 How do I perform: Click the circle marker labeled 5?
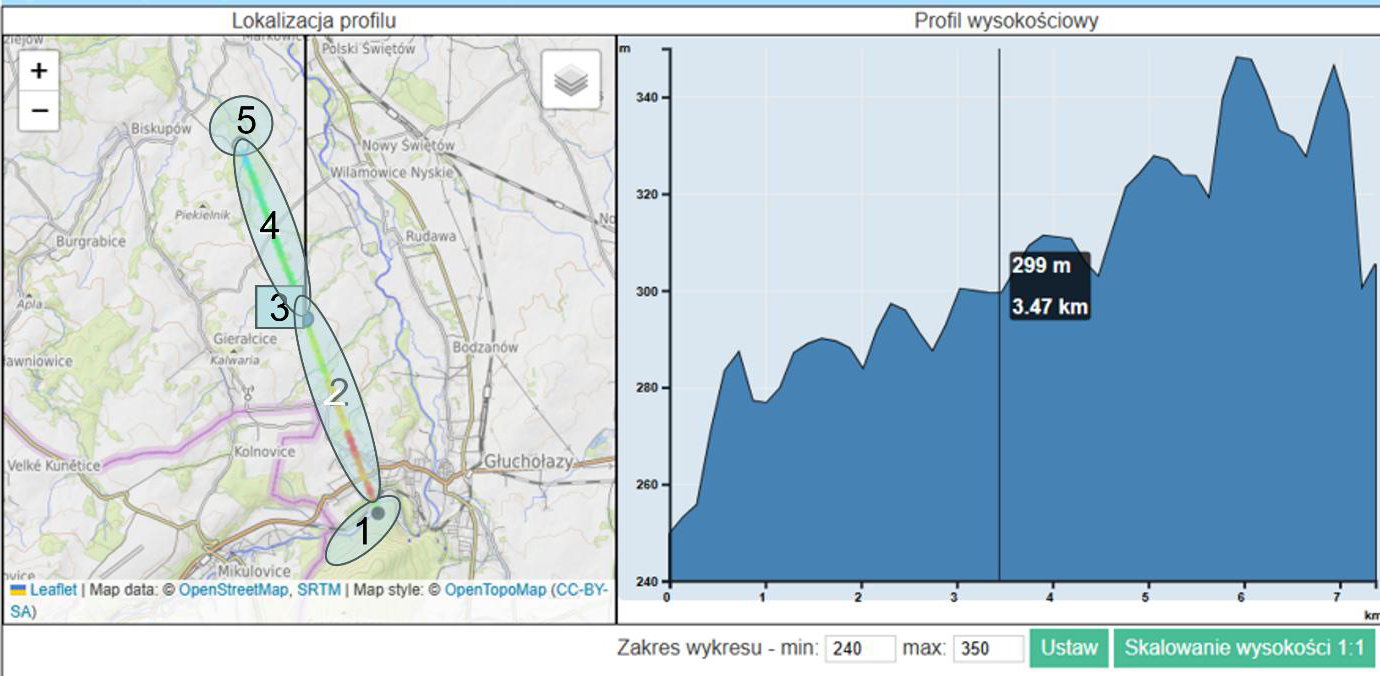(x=241, y=123)
